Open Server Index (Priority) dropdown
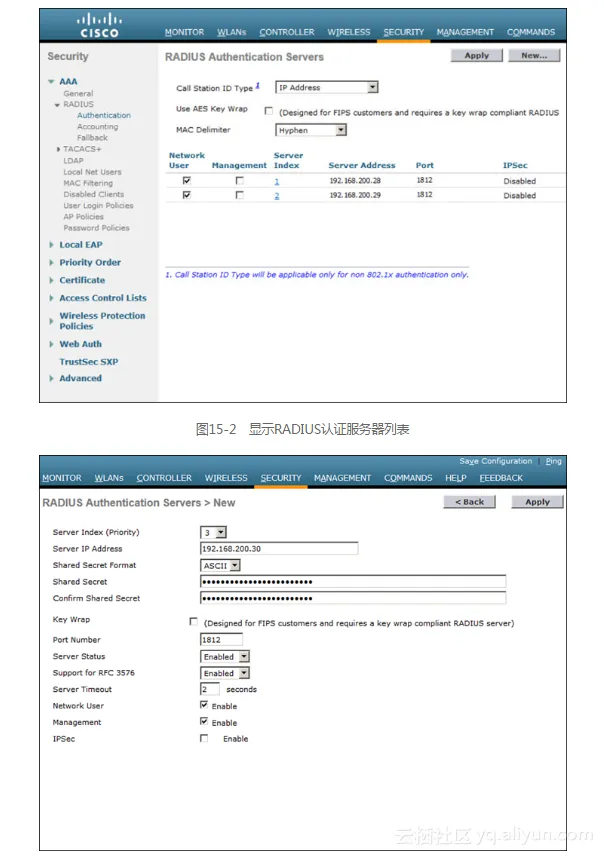The image size is (604, 856). coord(214,532)
